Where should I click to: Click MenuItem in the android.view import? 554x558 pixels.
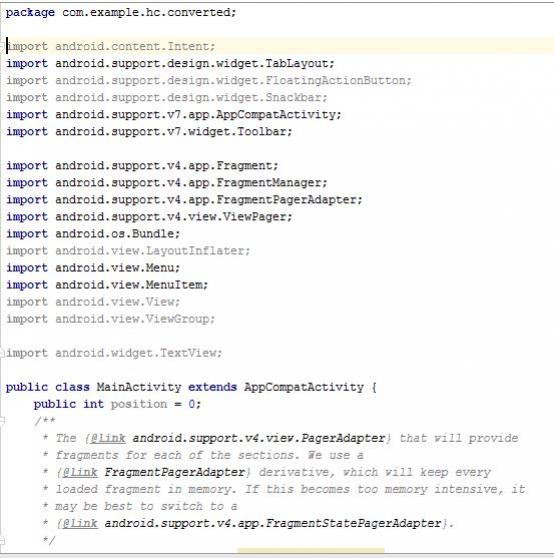click(174, 285)
